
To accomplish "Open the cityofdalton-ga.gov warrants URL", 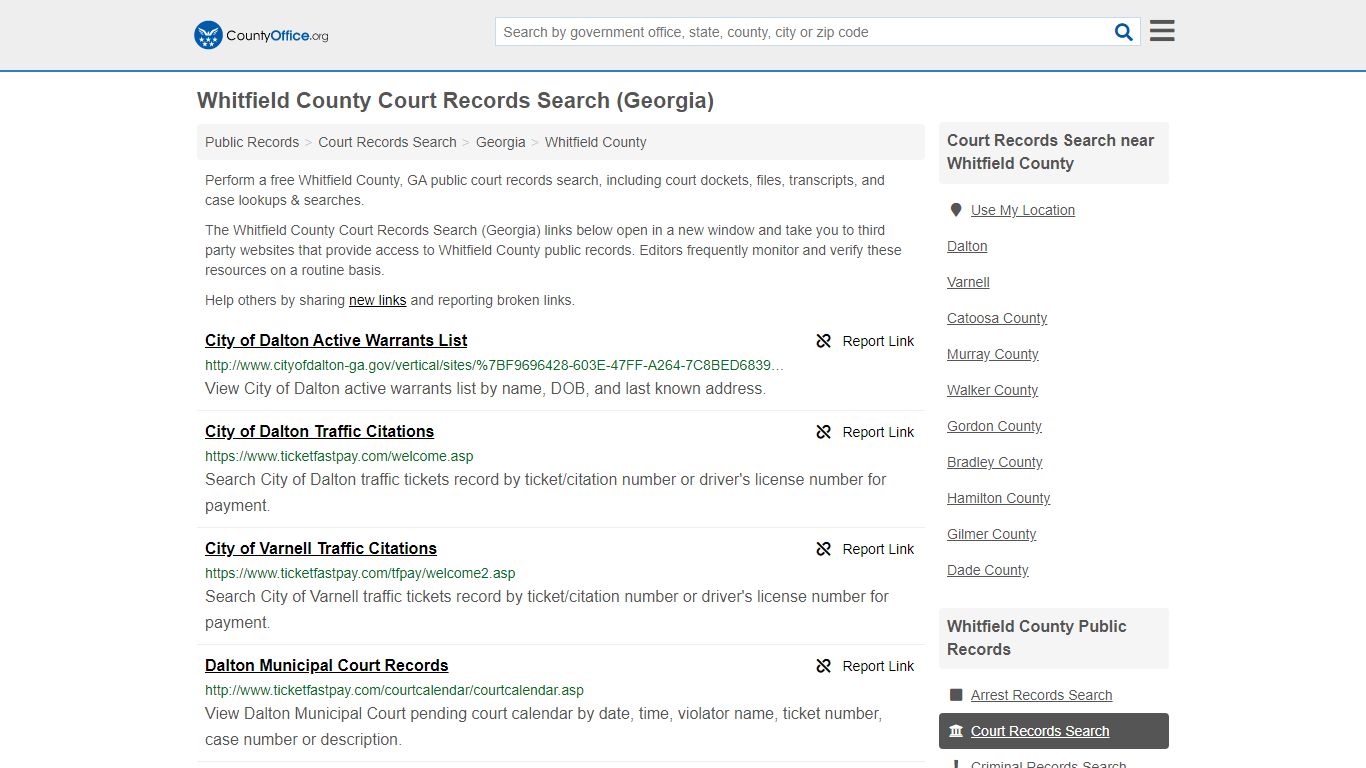I will tap(494, 365).
